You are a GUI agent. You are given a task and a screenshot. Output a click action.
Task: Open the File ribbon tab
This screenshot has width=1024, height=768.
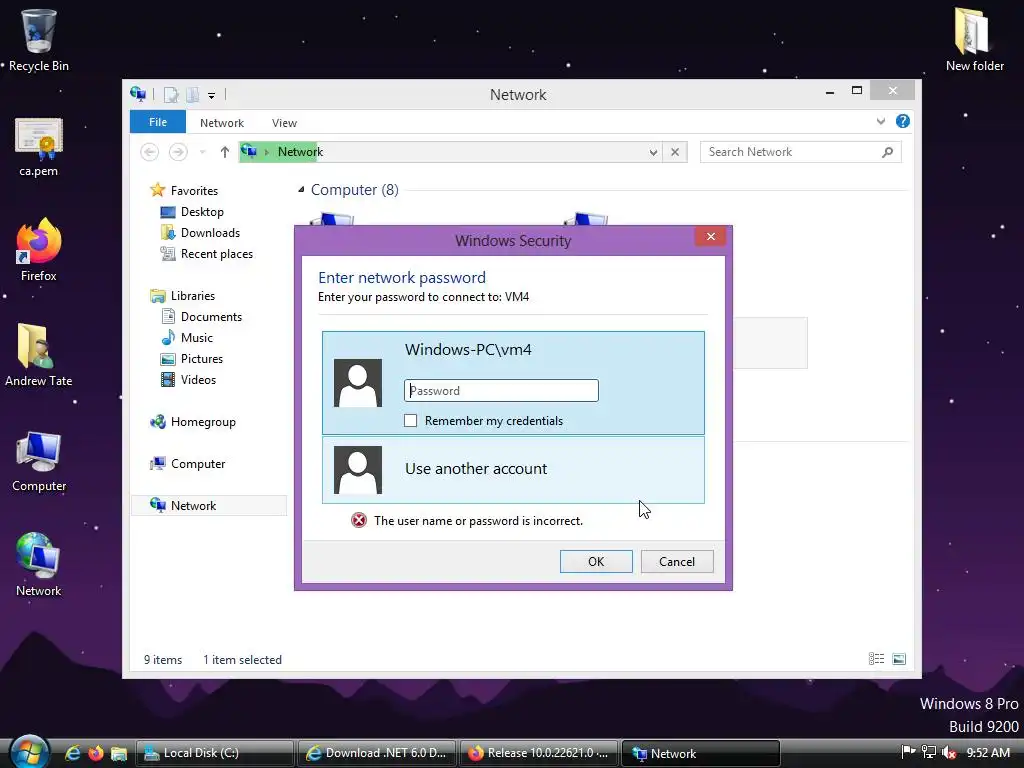(x=157, y=122)
